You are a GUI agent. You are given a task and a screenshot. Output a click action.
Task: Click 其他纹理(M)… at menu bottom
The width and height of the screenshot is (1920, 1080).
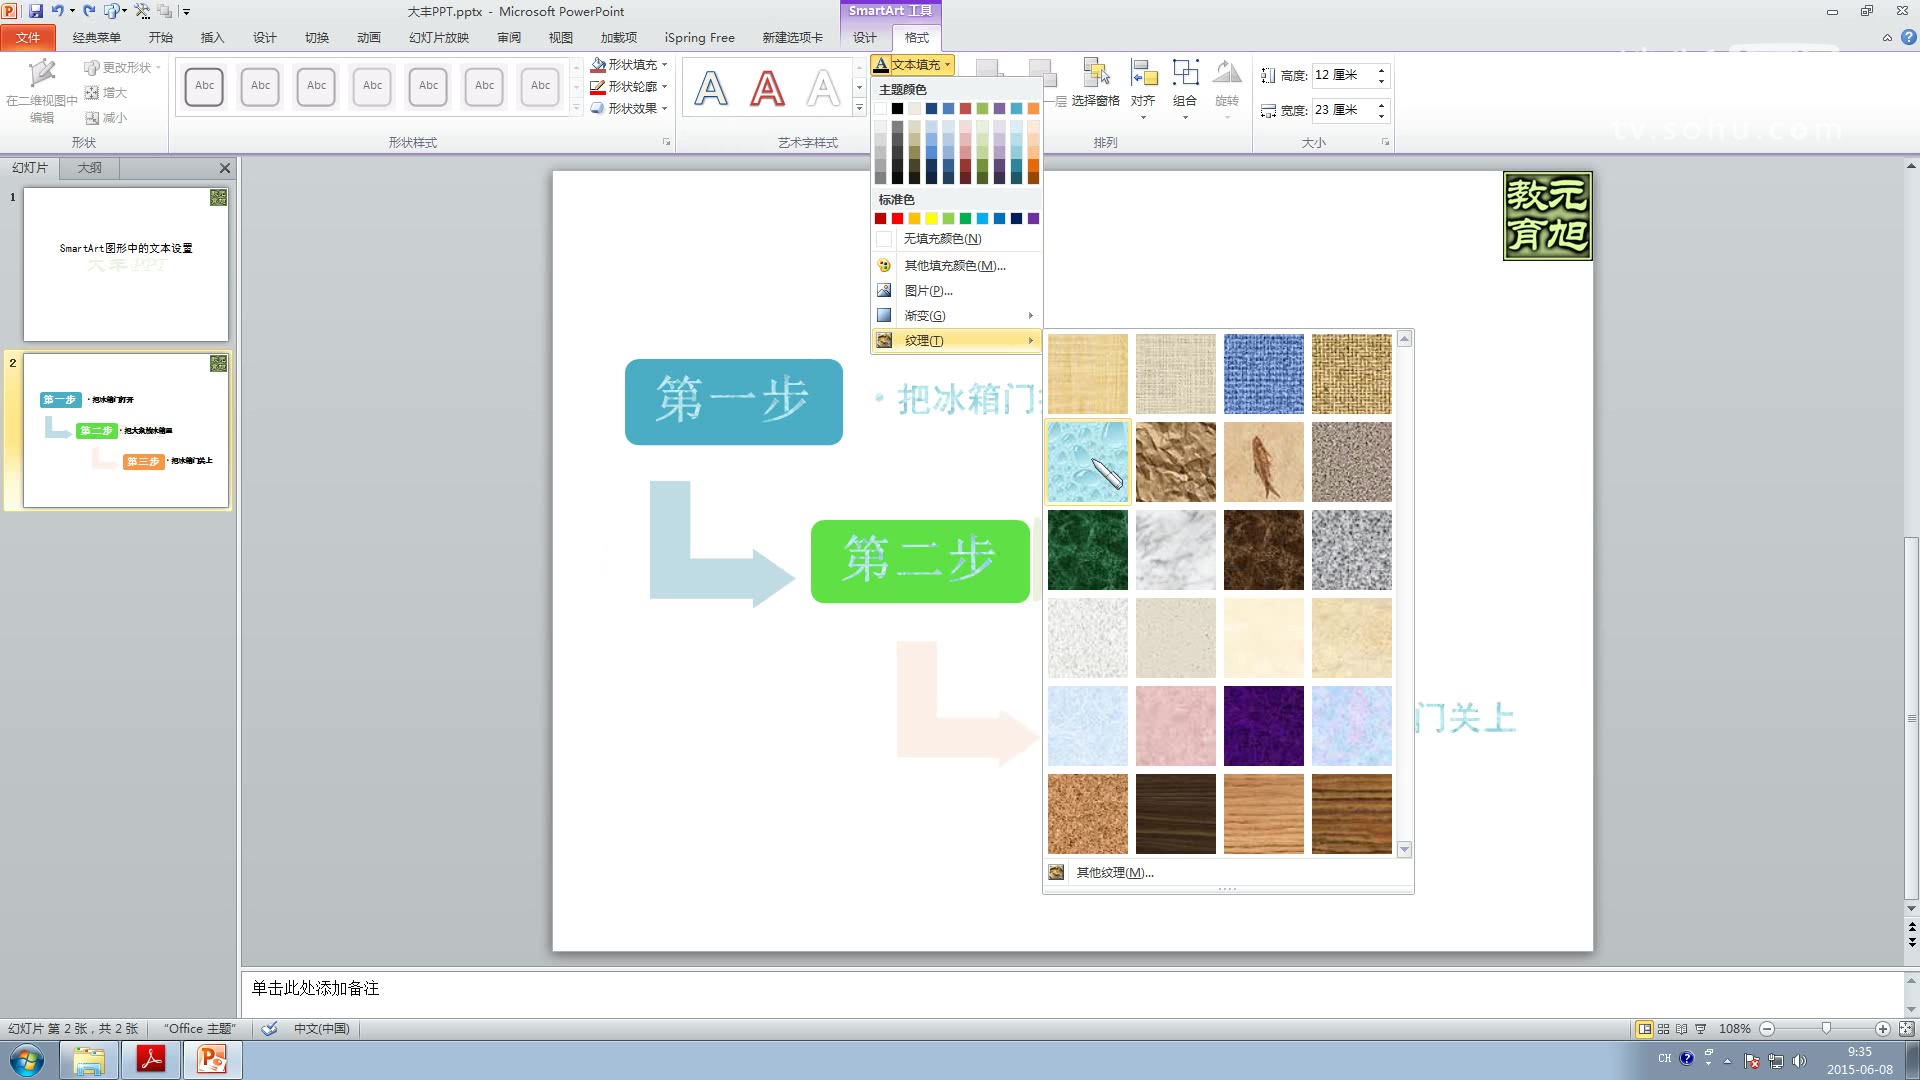pyautogui.click(x=1113, y=872)
